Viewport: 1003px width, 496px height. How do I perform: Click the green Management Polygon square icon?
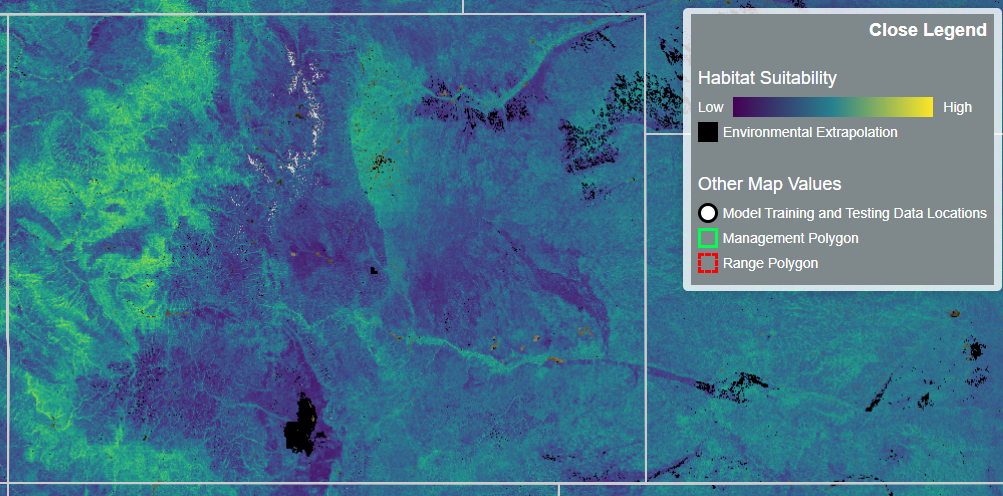(708, 238)
